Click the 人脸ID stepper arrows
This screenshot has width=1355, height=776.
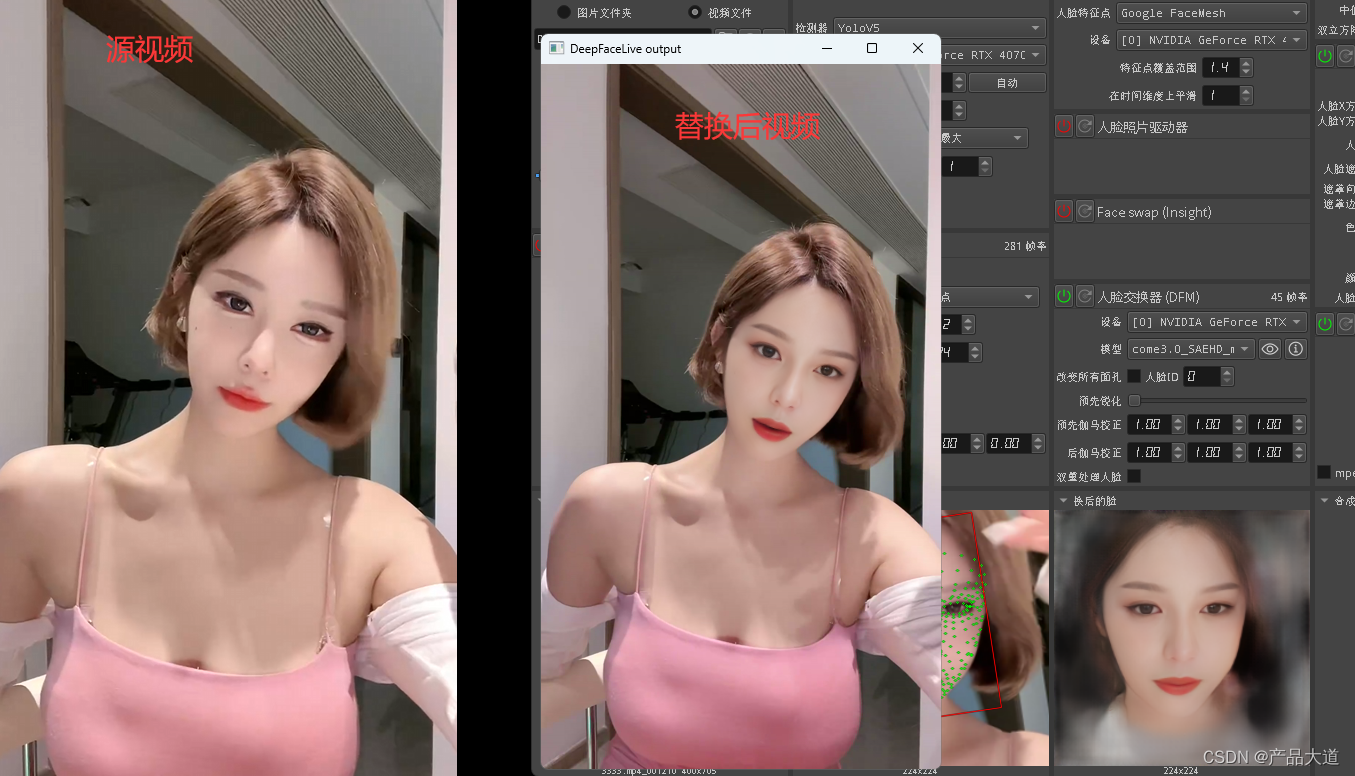1227,376
